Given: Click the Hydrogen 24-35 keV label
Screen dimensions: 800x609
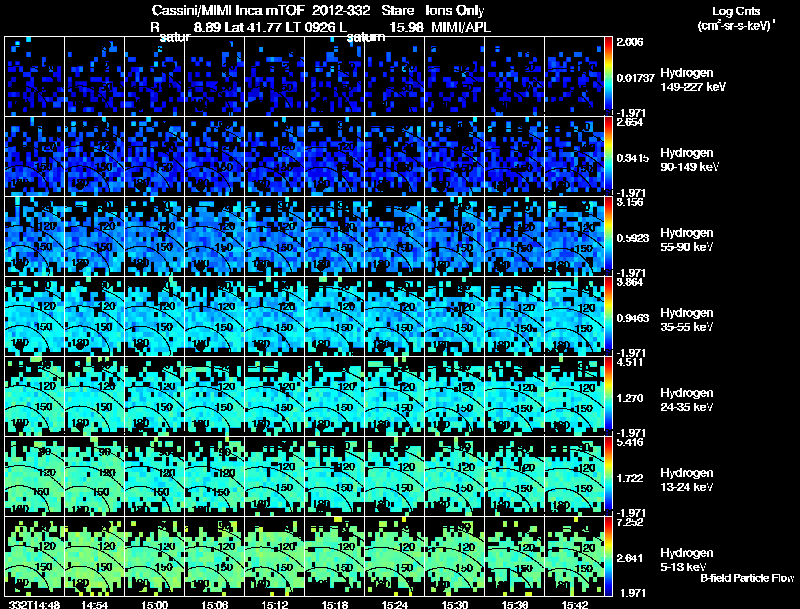Looking at the screenshot, I should (x=686, y=400).
